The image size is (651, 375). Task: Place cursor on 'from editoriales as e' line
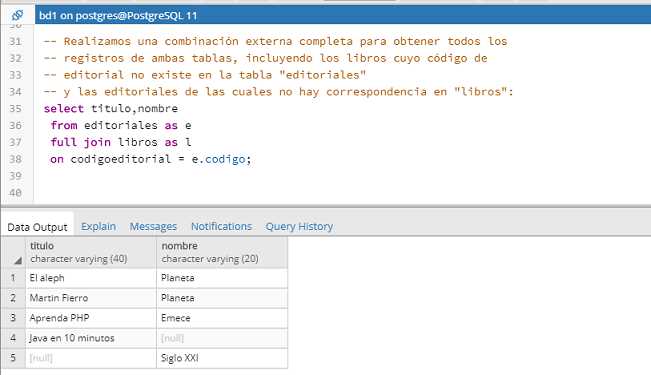[121, 125]
